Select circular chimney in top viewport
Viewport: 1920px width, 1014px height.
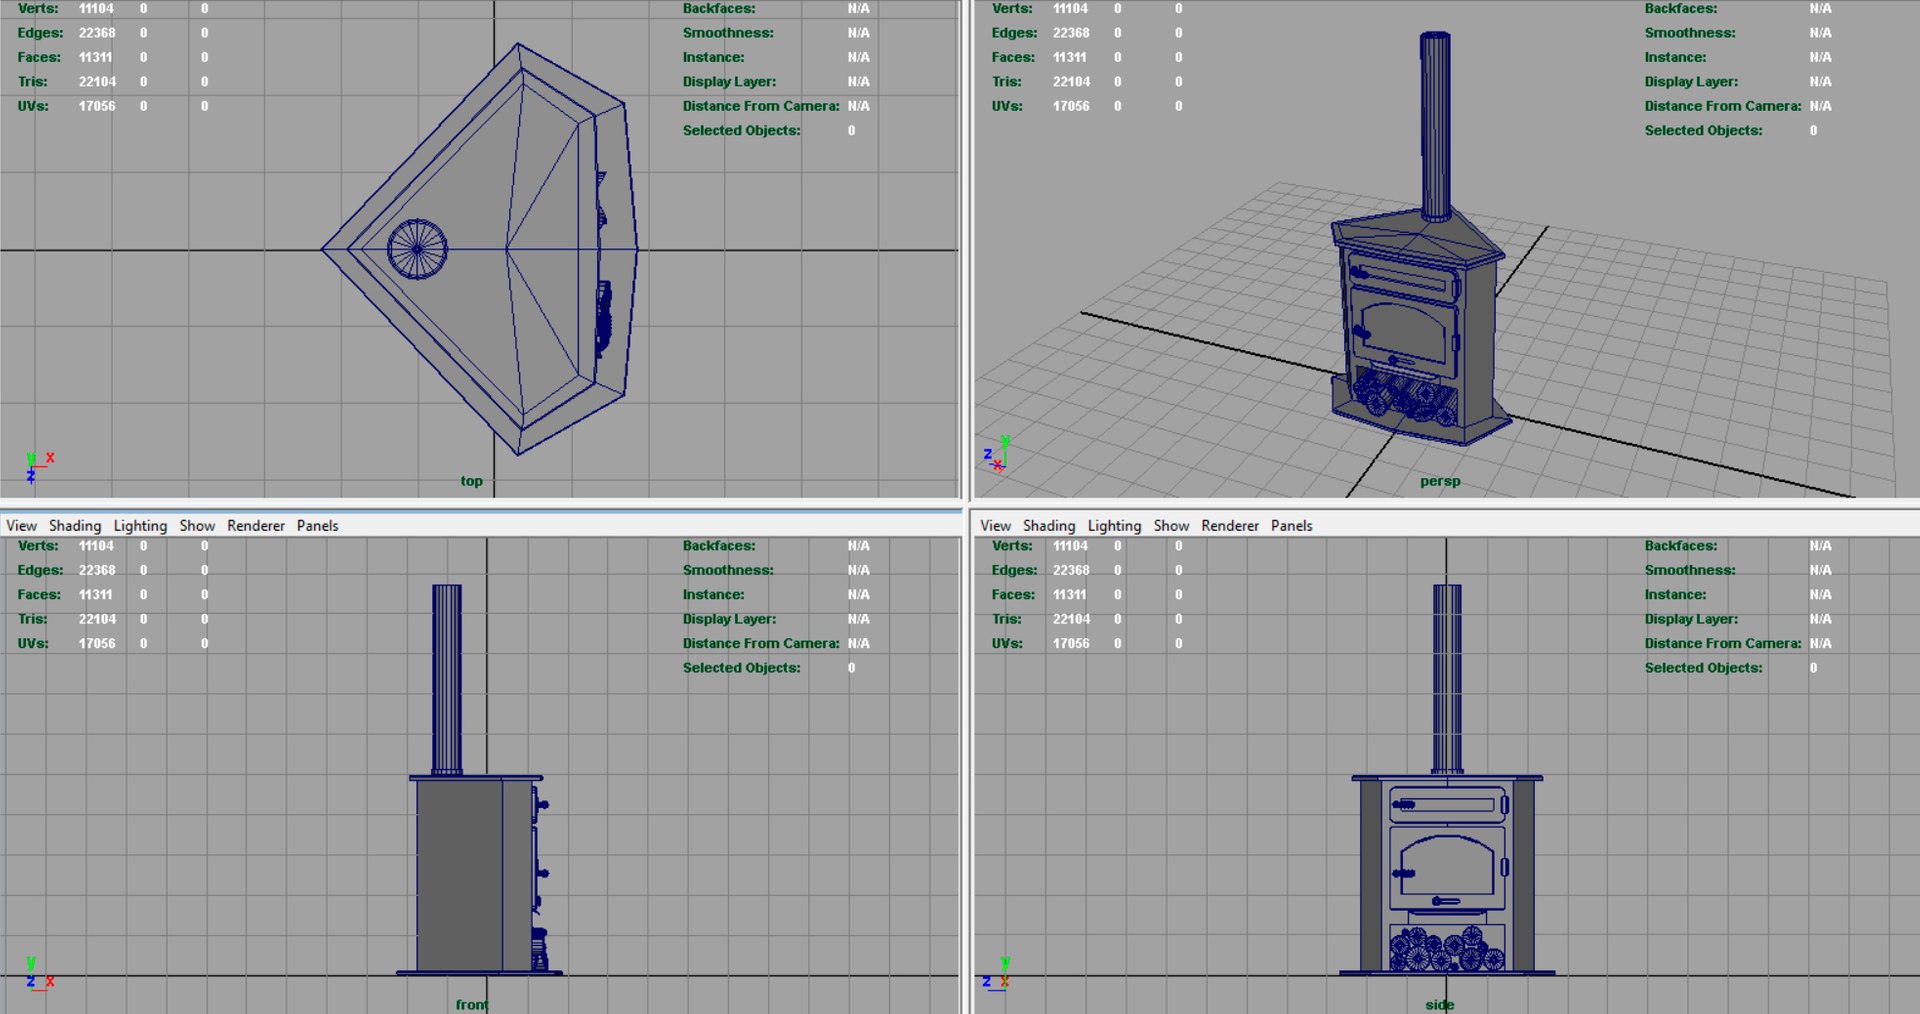[x=417, y=249]
